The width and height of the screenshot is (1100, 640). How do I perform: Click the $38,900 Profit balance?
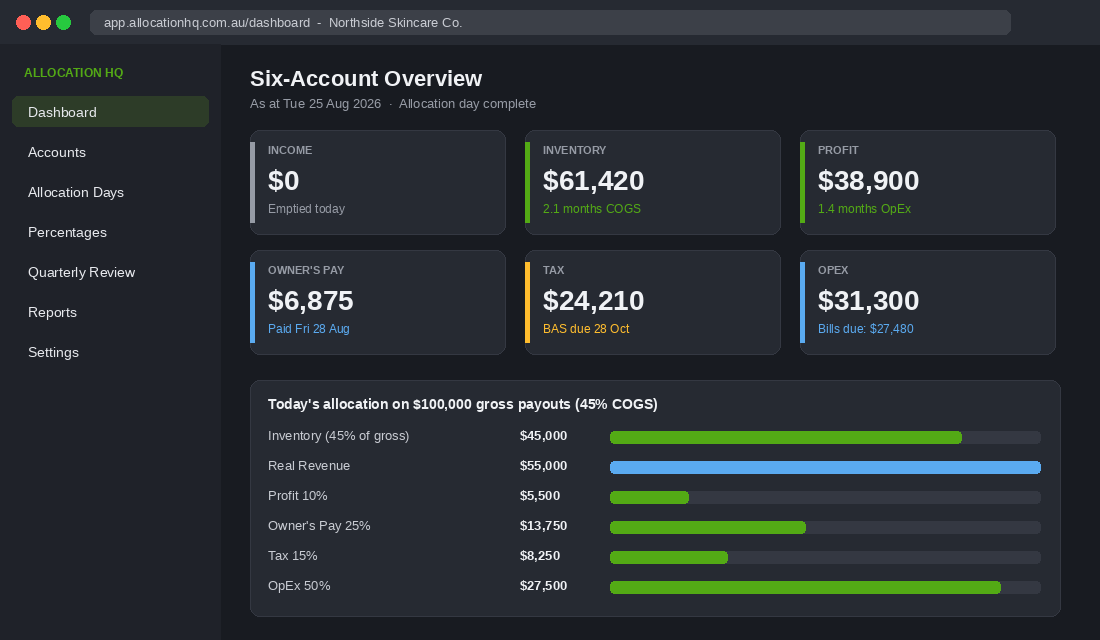pyautogui.click(x=868, y=181)
